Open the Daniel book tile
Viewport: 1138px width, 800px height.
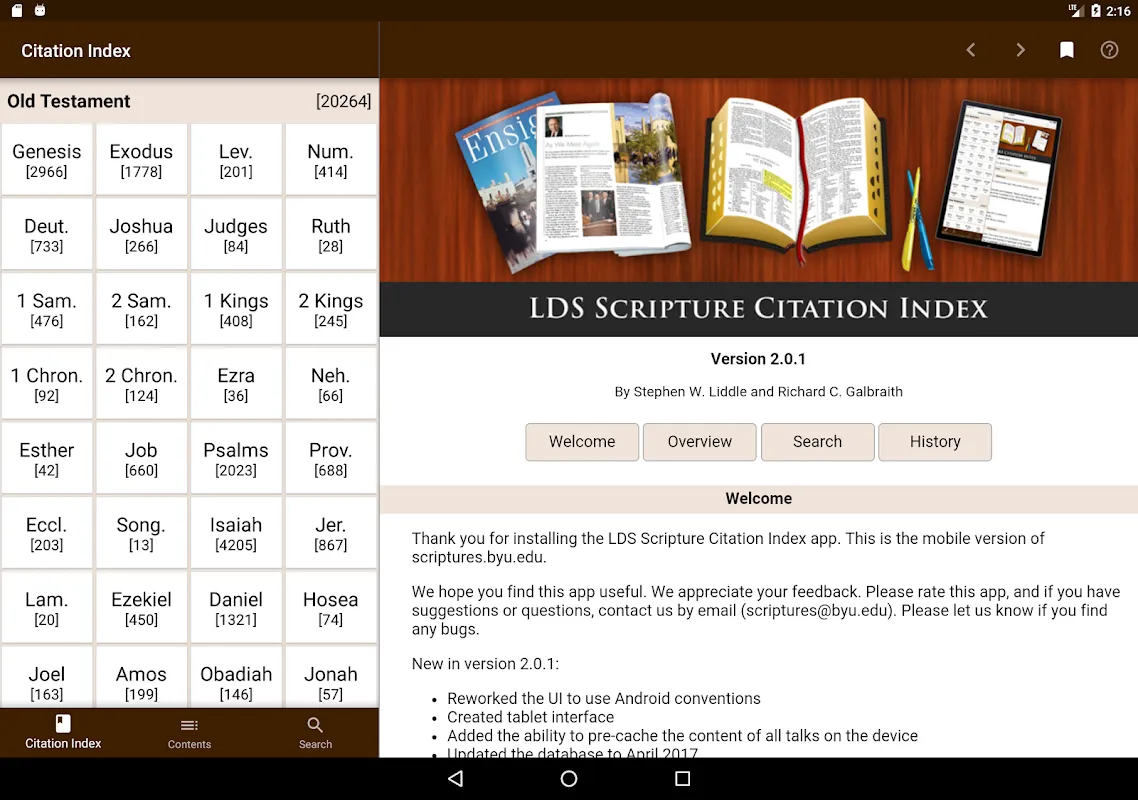coord(236,608)
